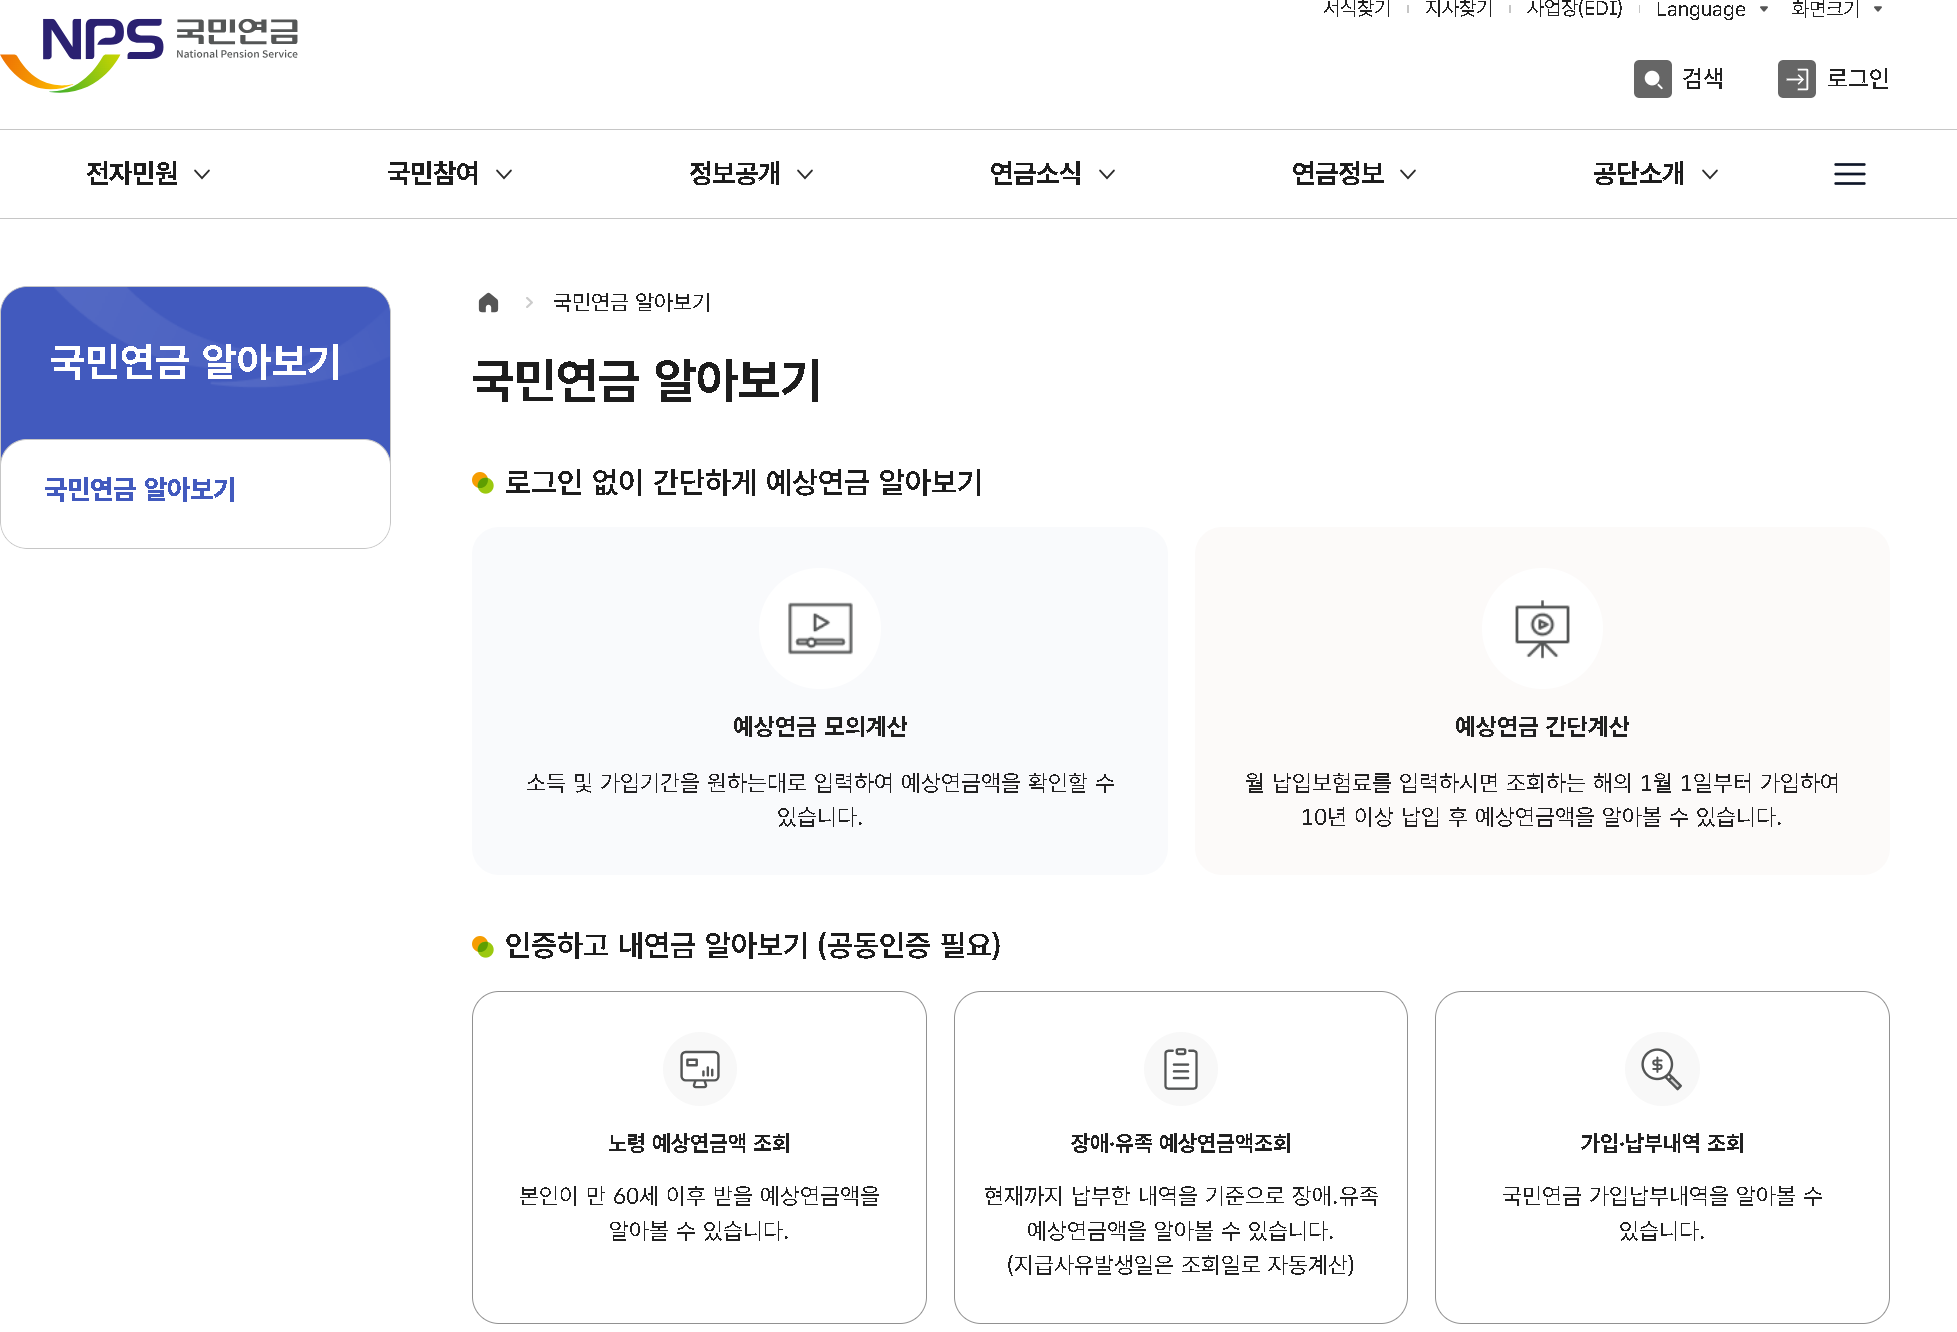Click the NPS 국민연금 logo
The height and width of the screenshot is (1332, 1957).
click(x=150, y=50)
